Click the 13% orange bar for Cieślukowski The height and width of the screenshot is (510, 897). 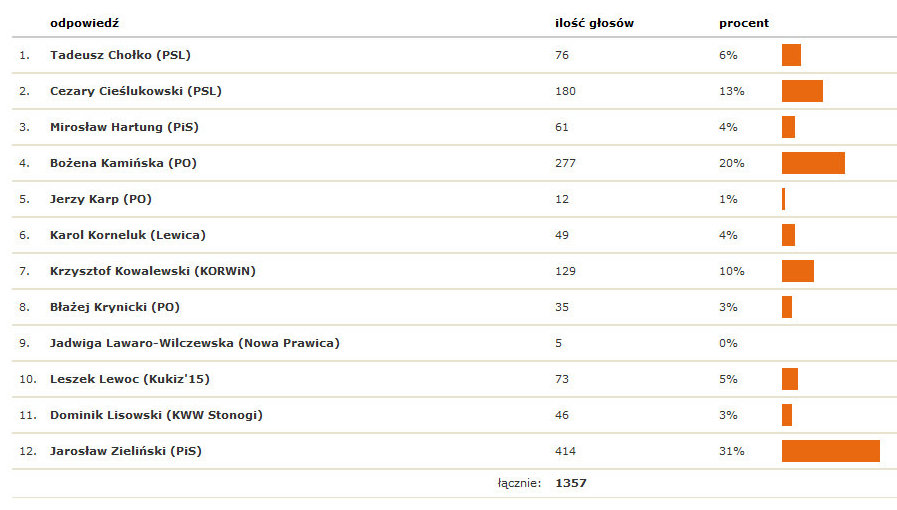coord(802,91)
